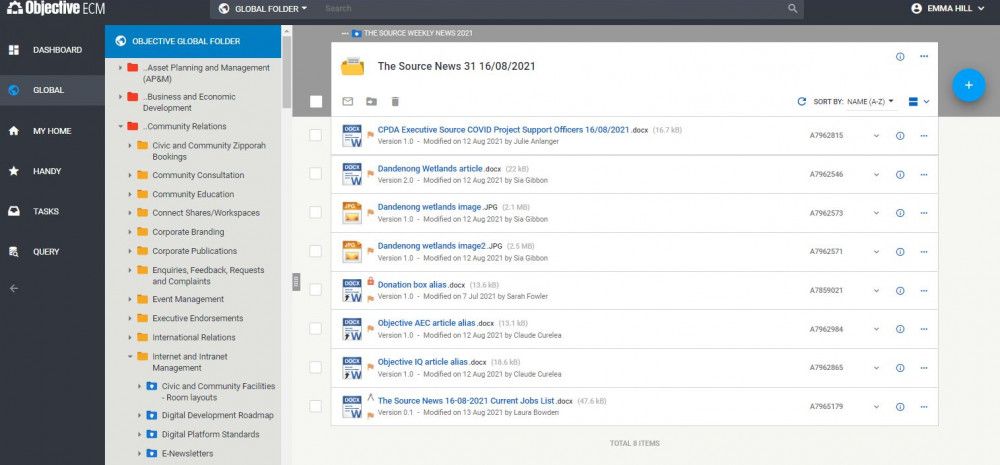The image size is (1000, 465).
Task: Click the refresh icon beside Sort By
Action: (x=802, y=101)
